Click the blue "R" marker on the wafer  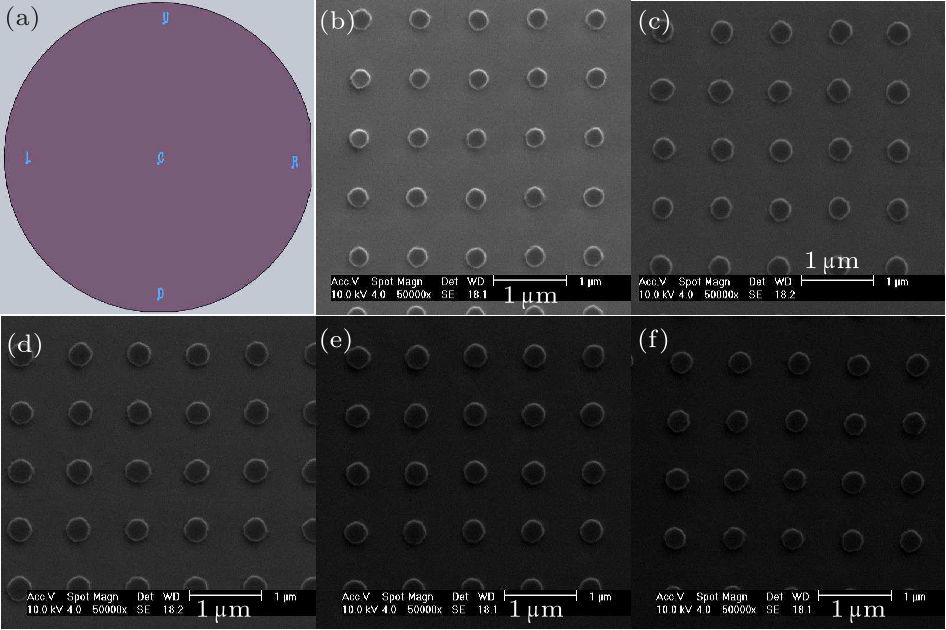294,162
